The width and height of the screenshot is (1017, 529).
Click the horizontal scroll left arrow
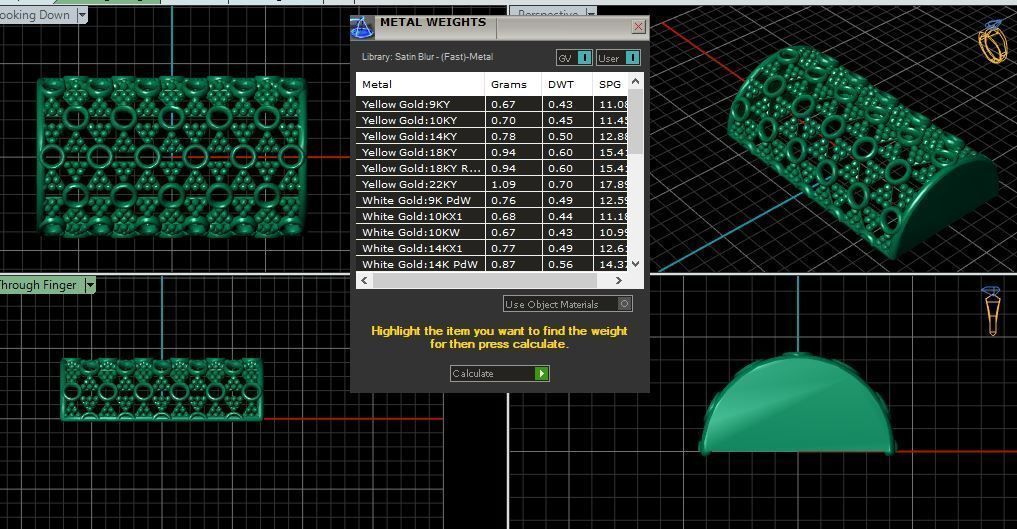[x=364, y=281]
